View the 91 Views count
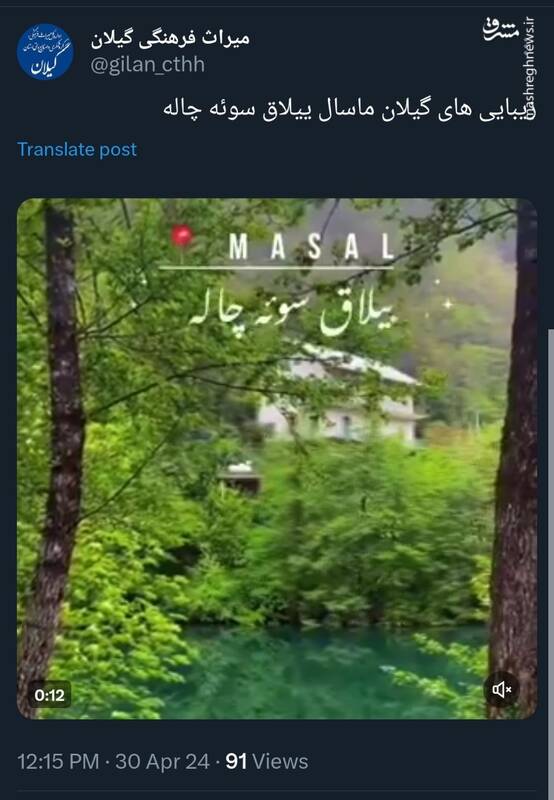554x800 pixels. pos(266,761)
